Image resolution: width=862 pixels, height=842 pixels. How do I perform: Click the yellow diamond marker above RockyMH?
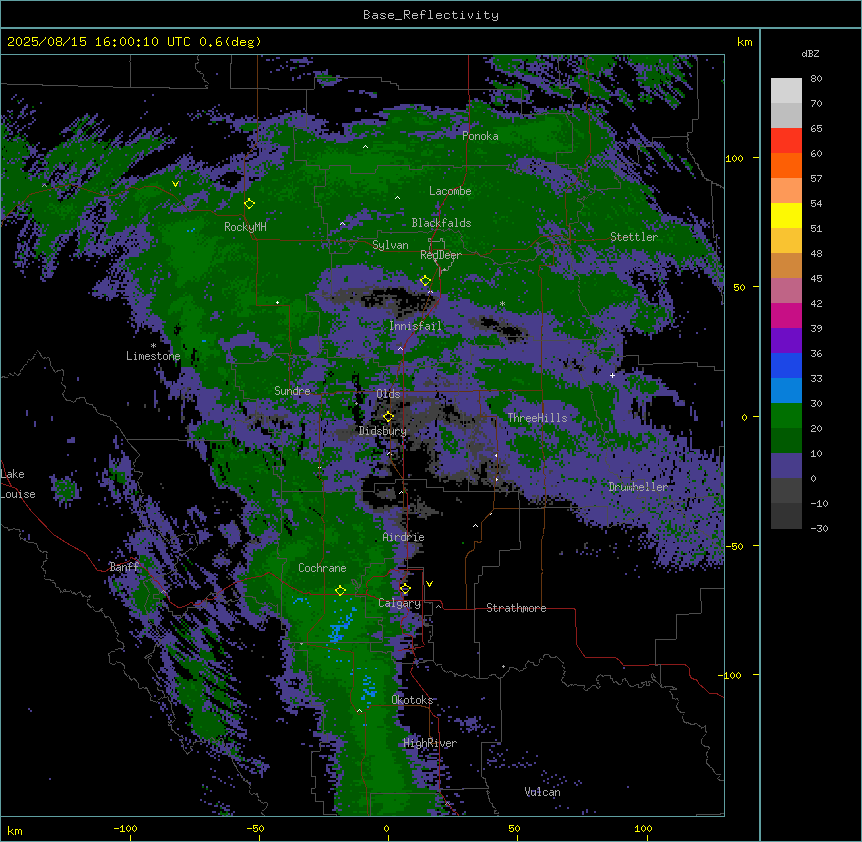pos(250,204)
